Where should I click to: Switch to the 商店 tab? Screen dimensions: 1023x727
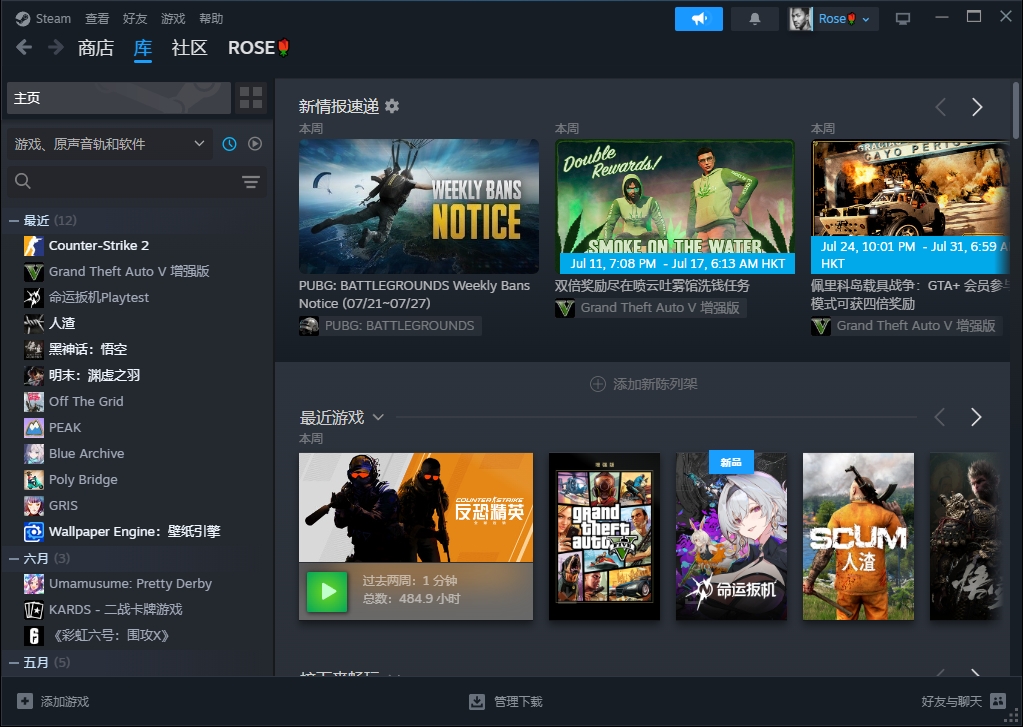tap(96, 48)
